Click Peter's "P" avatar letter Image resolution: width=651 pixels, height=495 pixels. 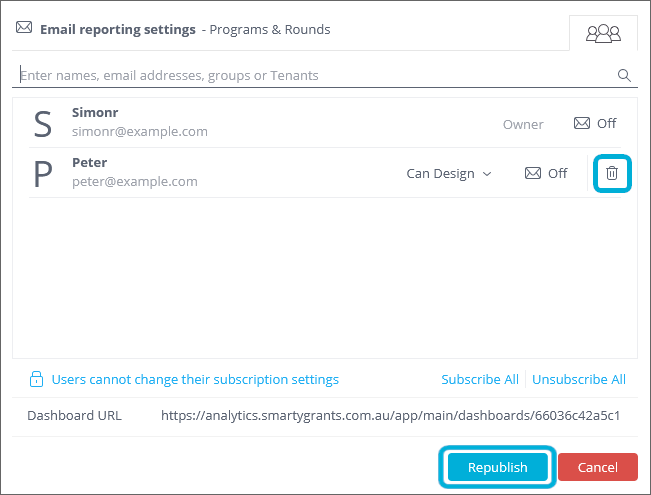43,174
